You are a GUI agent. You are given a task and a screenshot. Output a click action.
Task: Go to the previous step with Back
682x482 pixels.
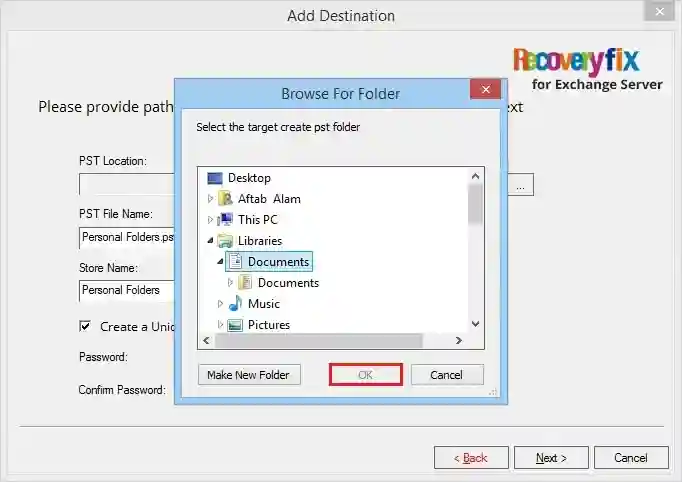point(471,458)
